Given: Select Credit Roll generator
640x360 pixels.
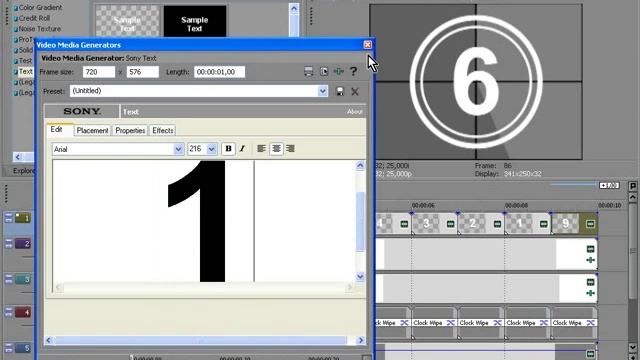Looking at the screenshot, I should coord(34,18).
